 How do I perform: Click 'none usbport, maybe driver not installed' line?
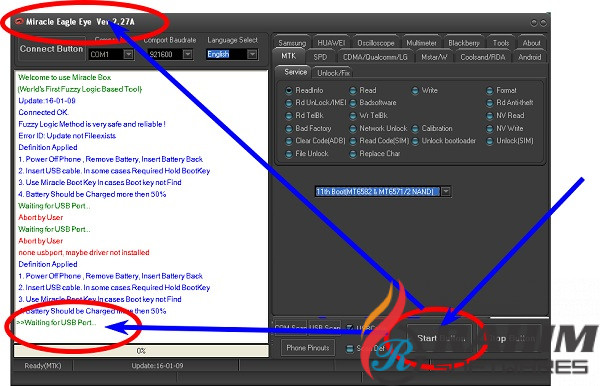[x=84, y=252]
